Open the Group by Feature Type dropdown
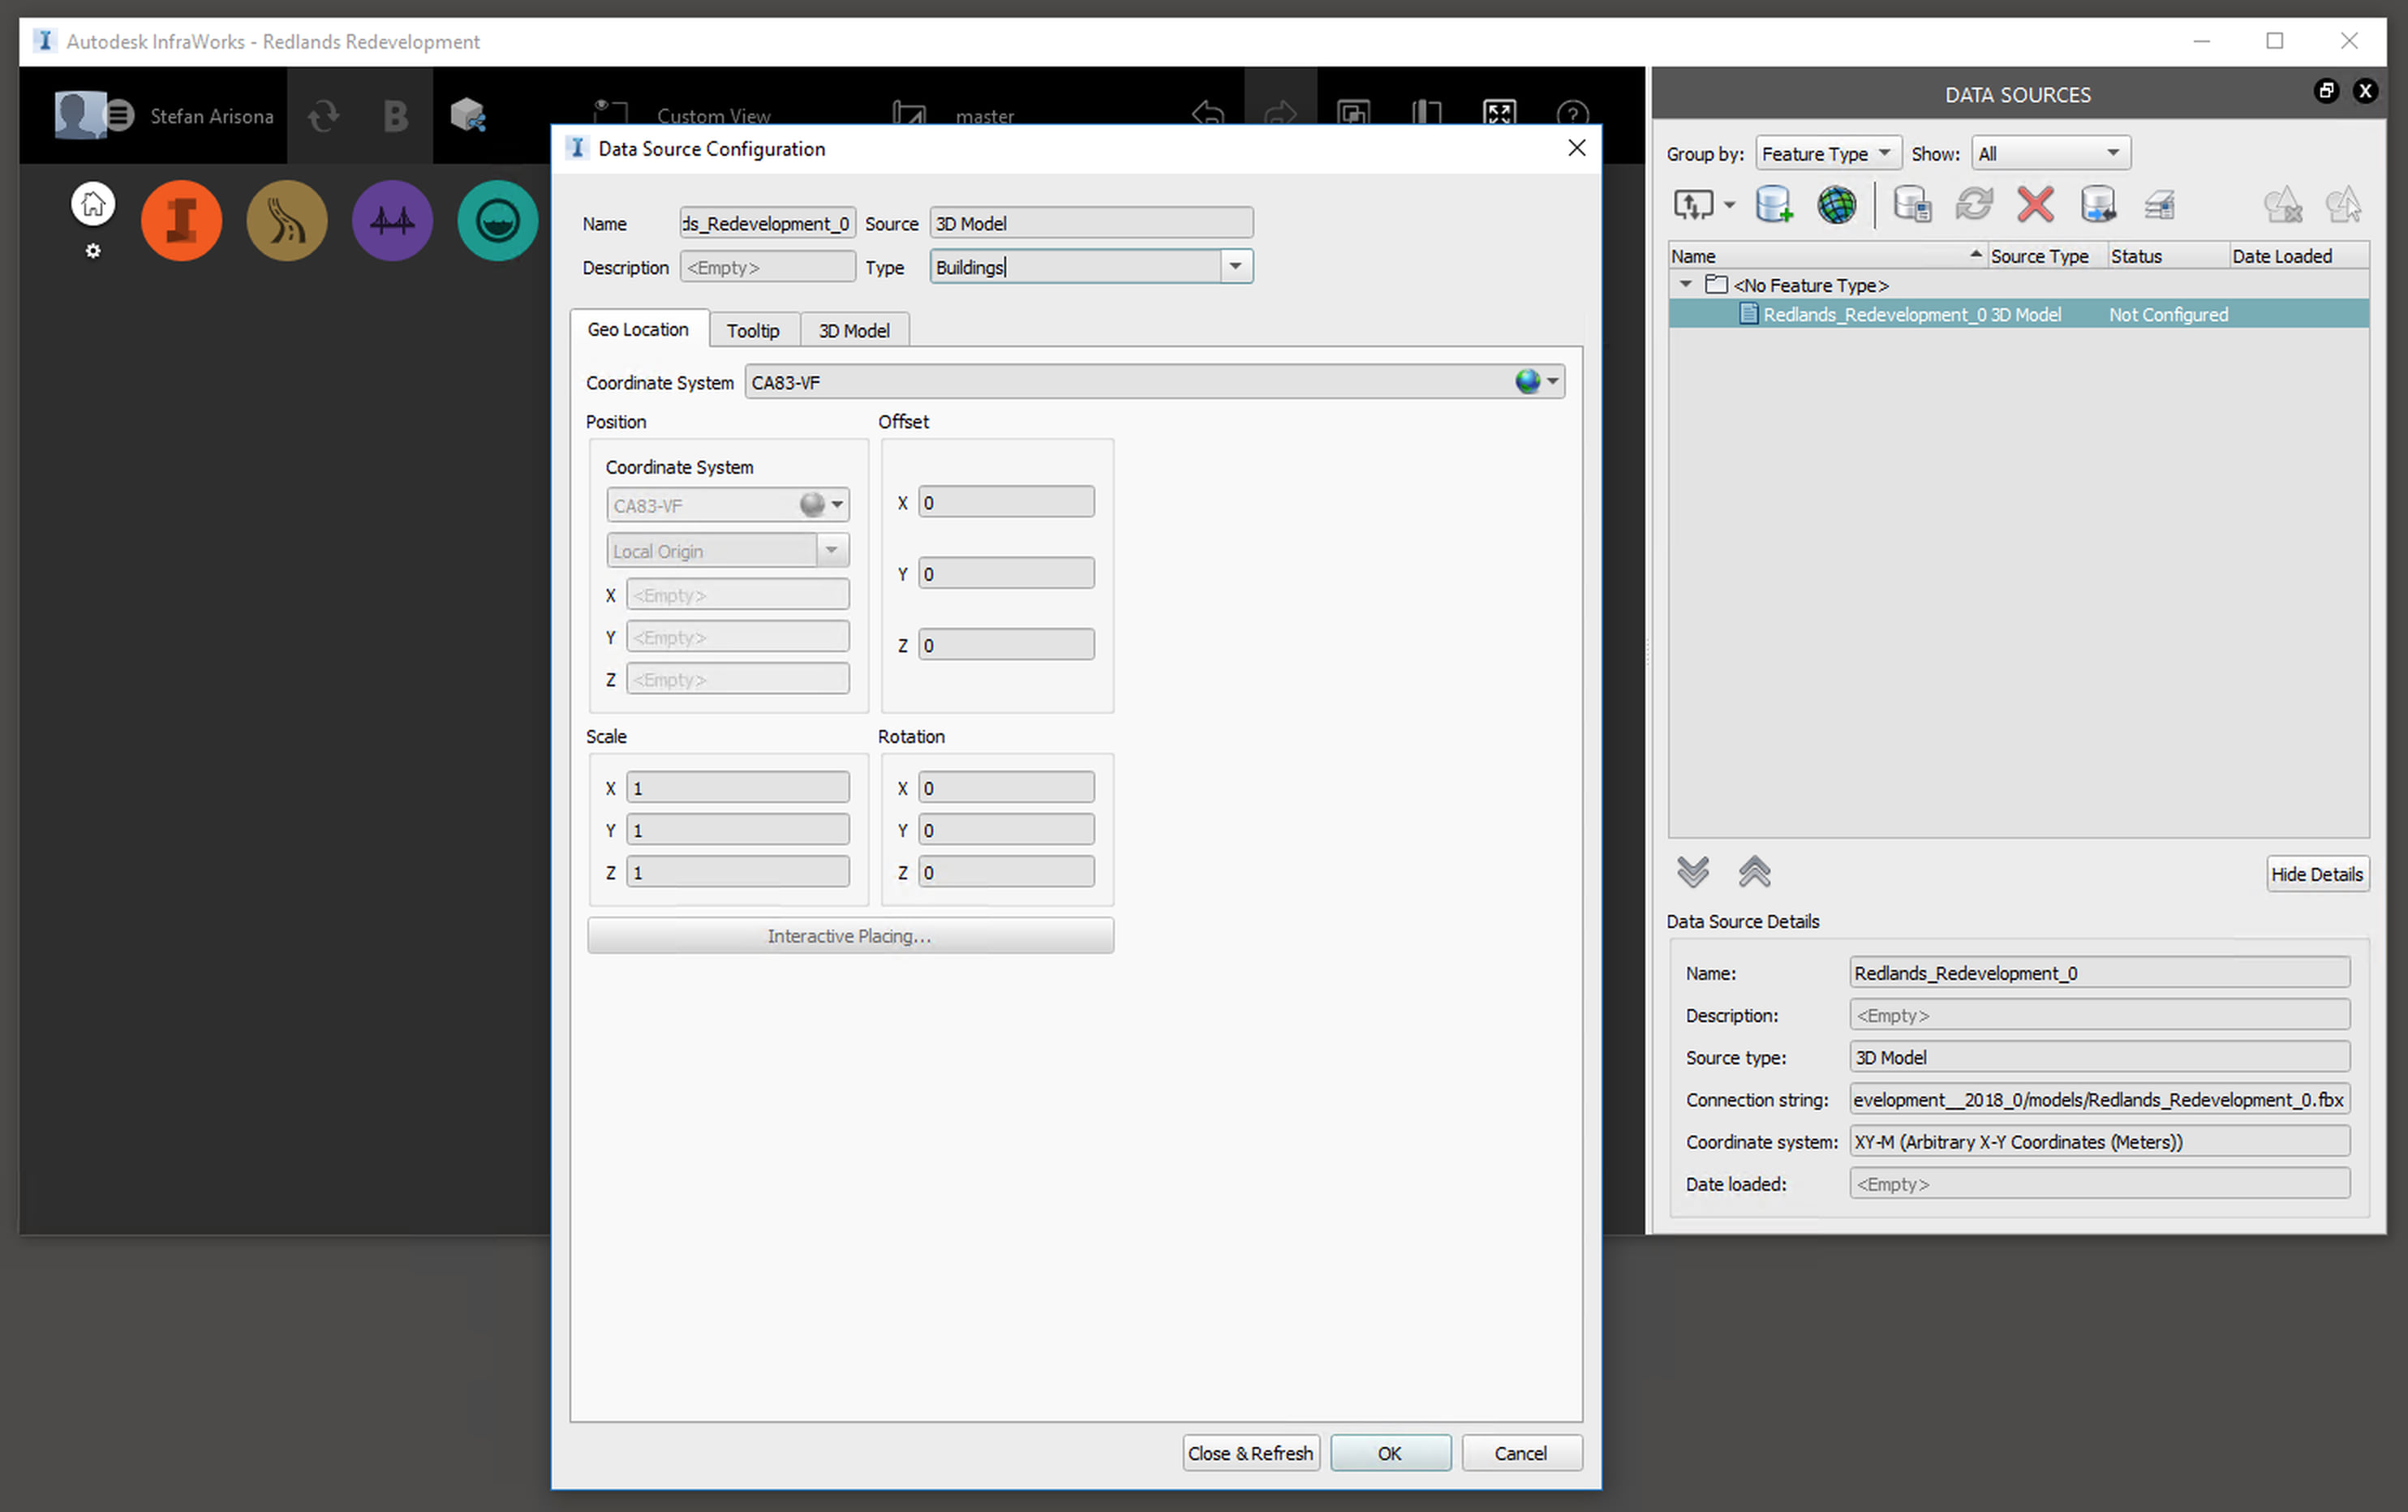2408x1512 pixels. pos(1827,154)
